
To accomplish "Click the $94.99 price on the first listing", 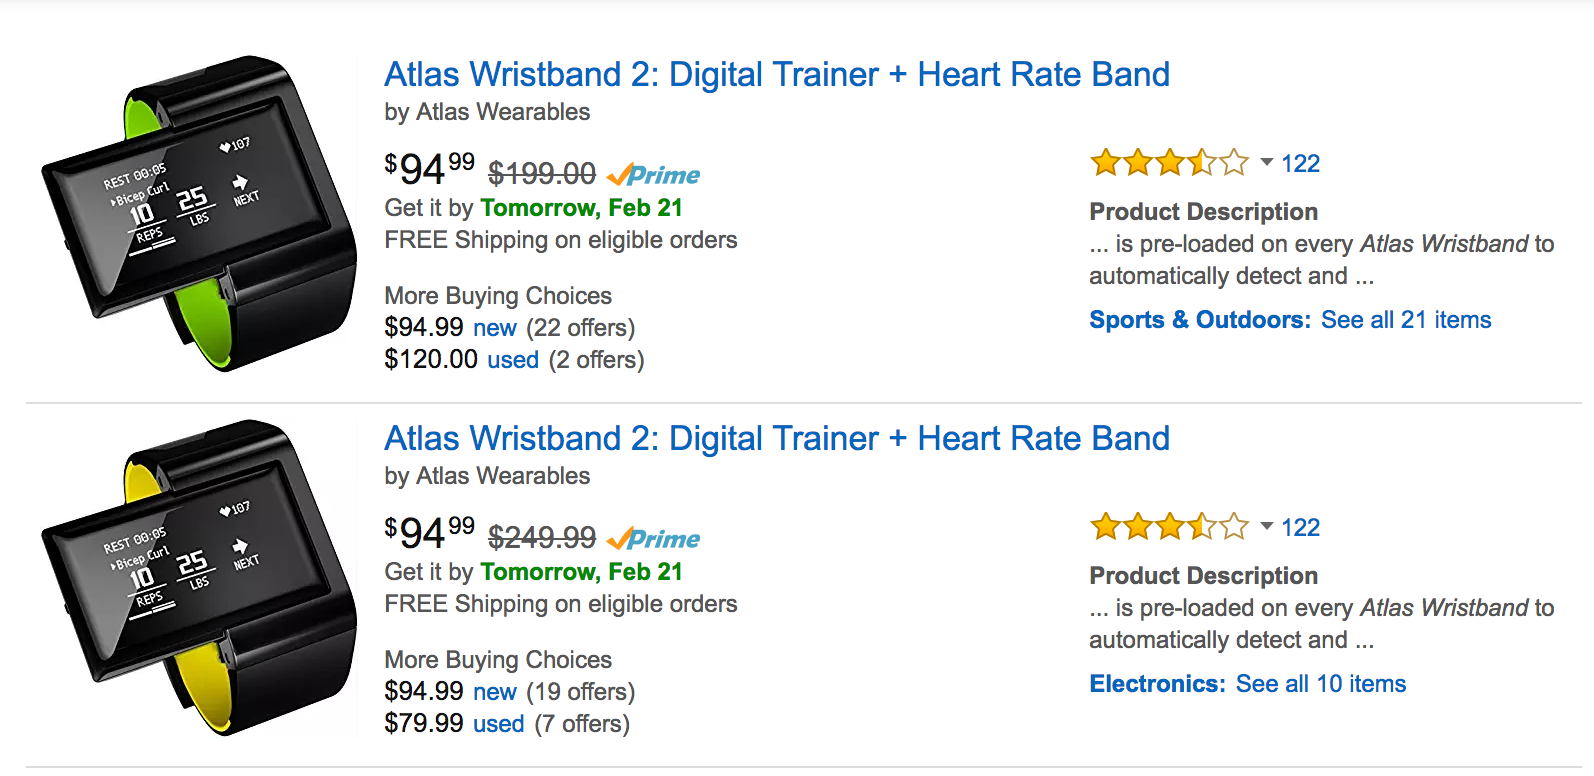I will click(x=430, y=169).
